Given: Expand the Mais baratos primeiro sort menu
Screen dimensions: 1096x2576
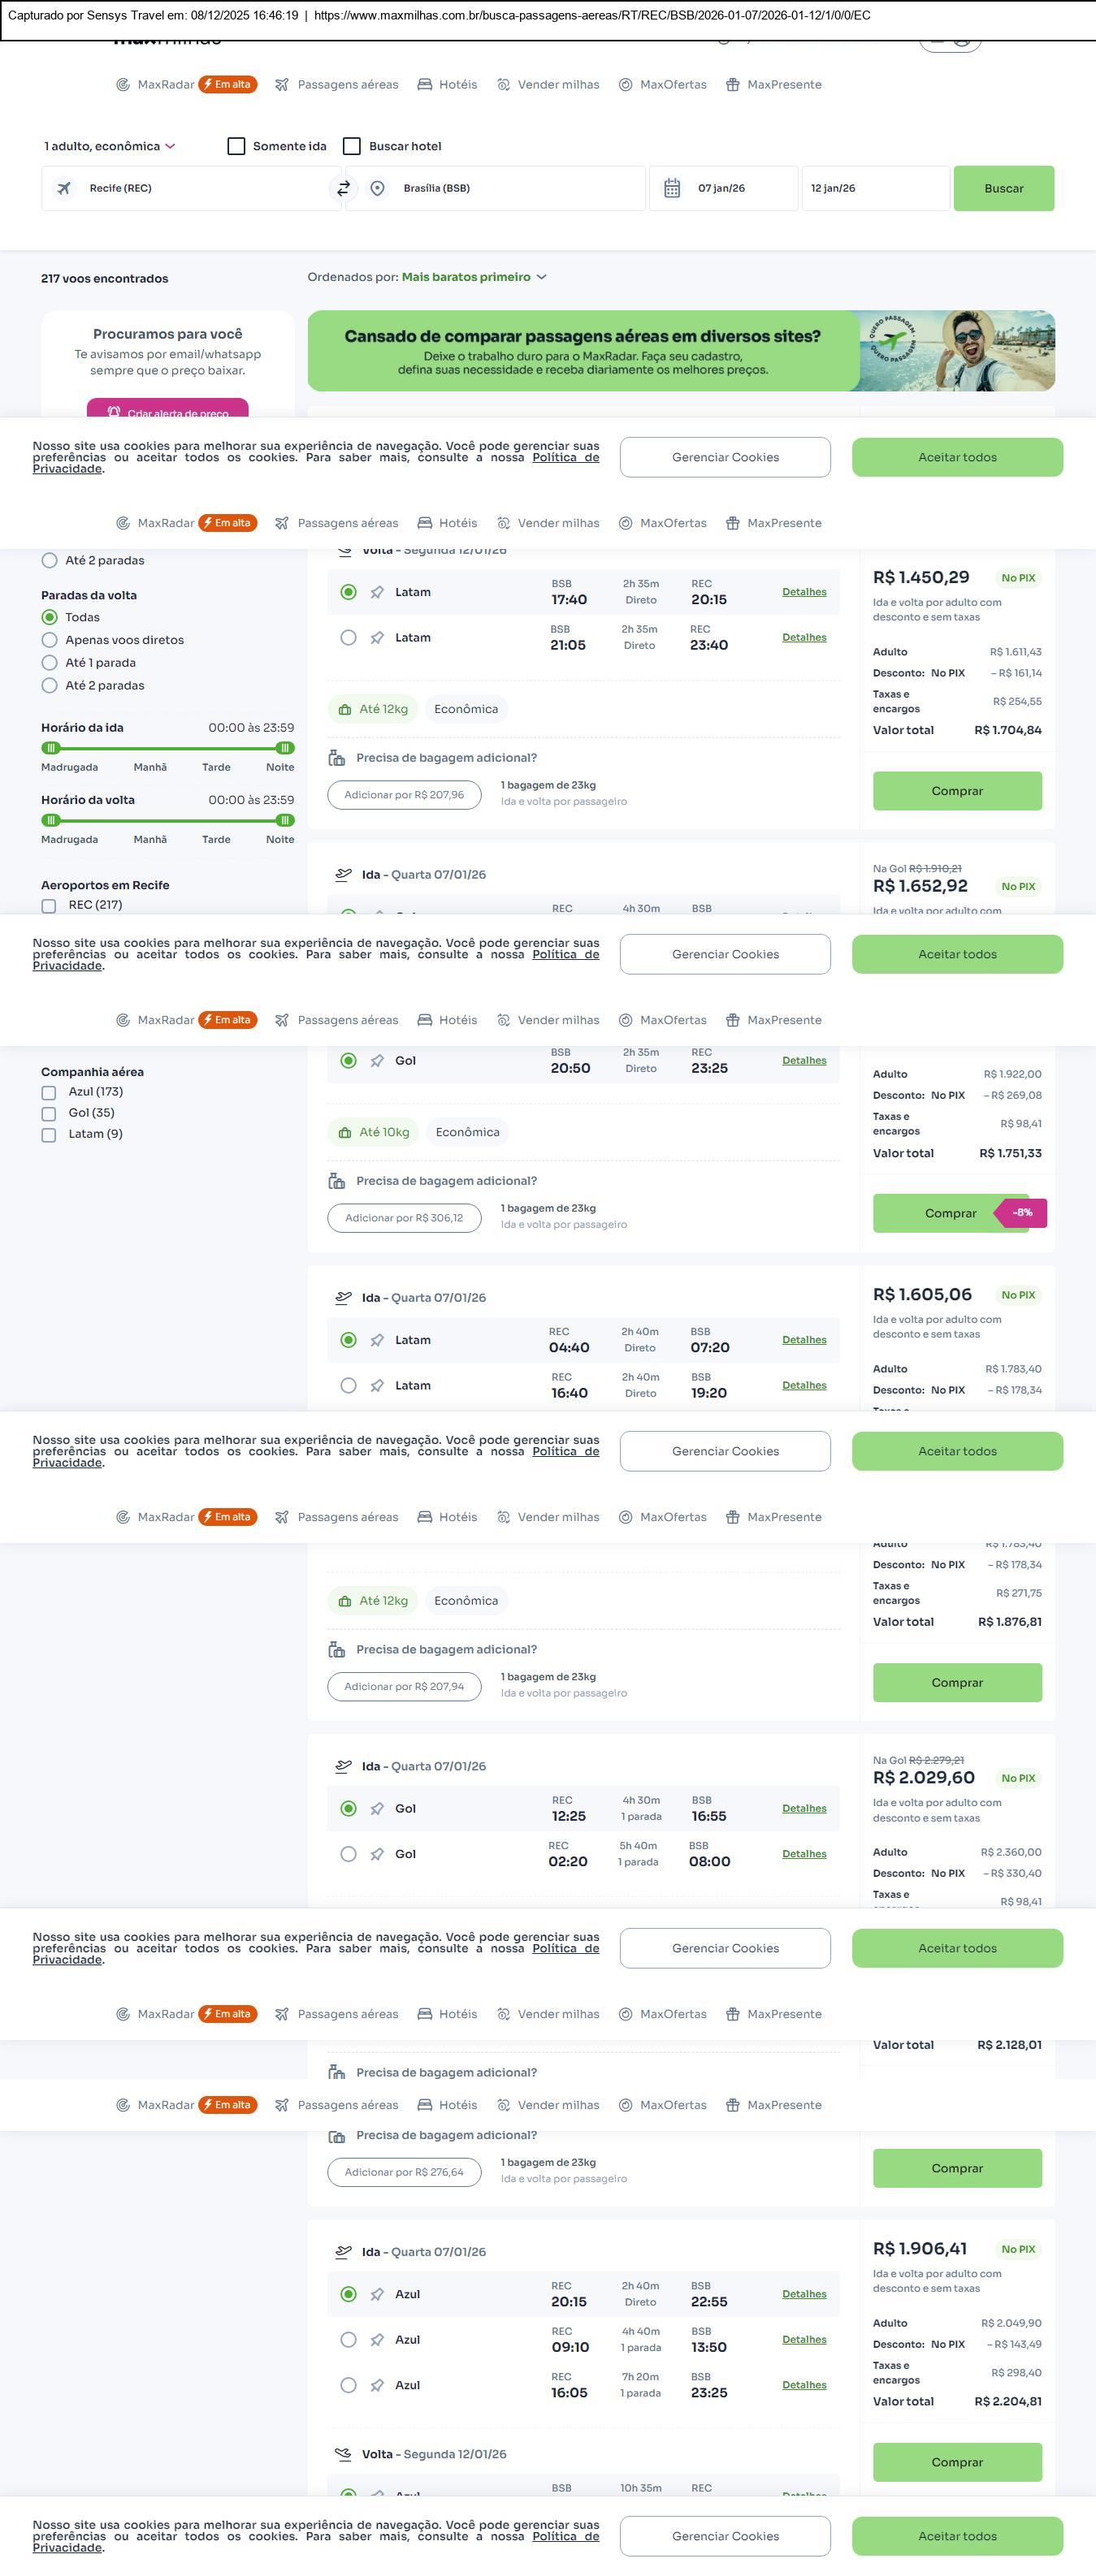Looking at the screenshot, I should pyautogui.click(x=474, y=277).
